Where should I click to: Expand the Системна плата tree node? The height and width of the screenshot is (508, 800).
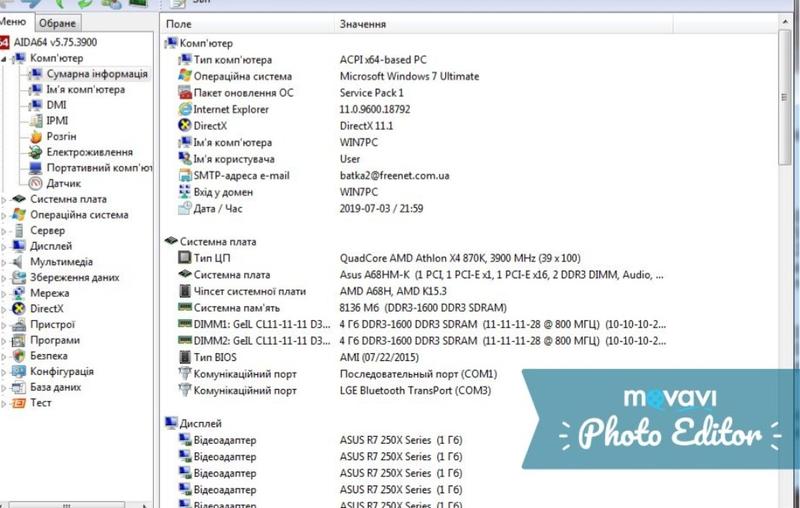pyautogui.click(x=5, y=199)
